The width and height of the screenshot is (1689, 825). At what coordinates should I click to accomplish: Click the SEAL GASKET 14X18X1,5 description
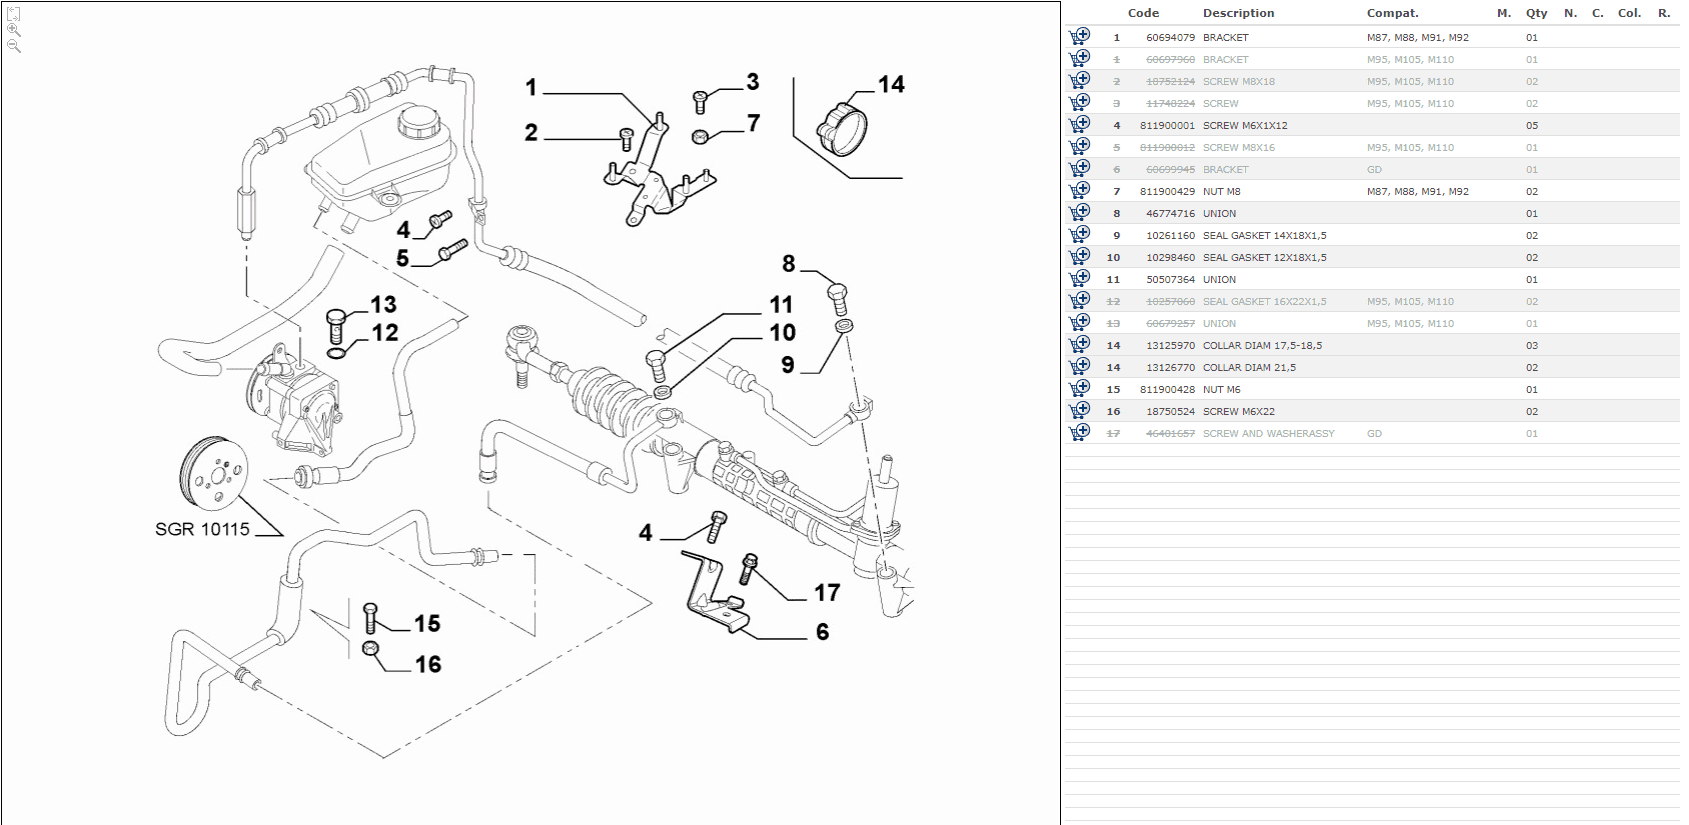[x=1264, y=235]
